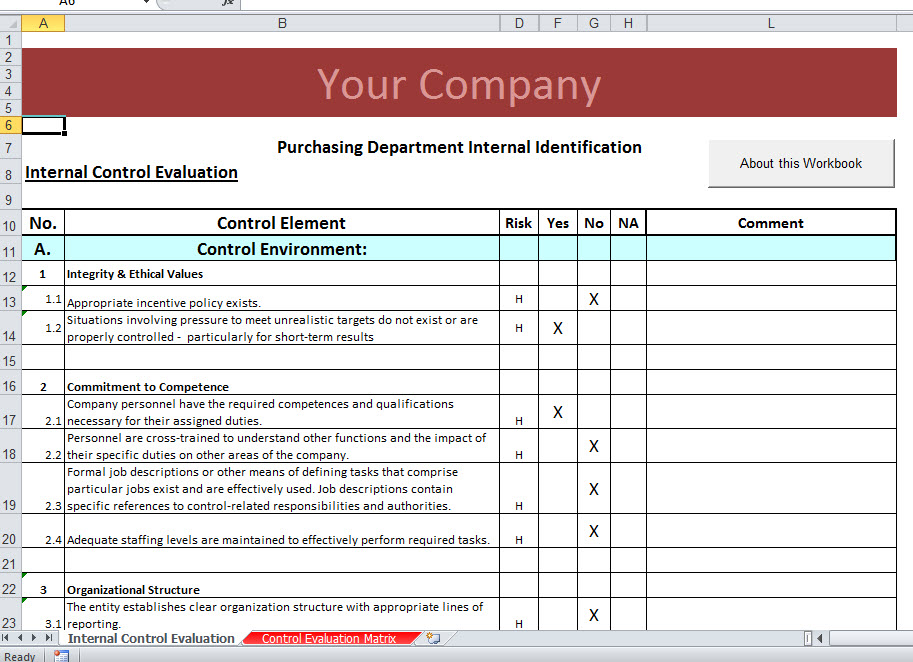913x662 pixels.
Task: Click the X in No column for item 3.1
Action: point(594,615)
